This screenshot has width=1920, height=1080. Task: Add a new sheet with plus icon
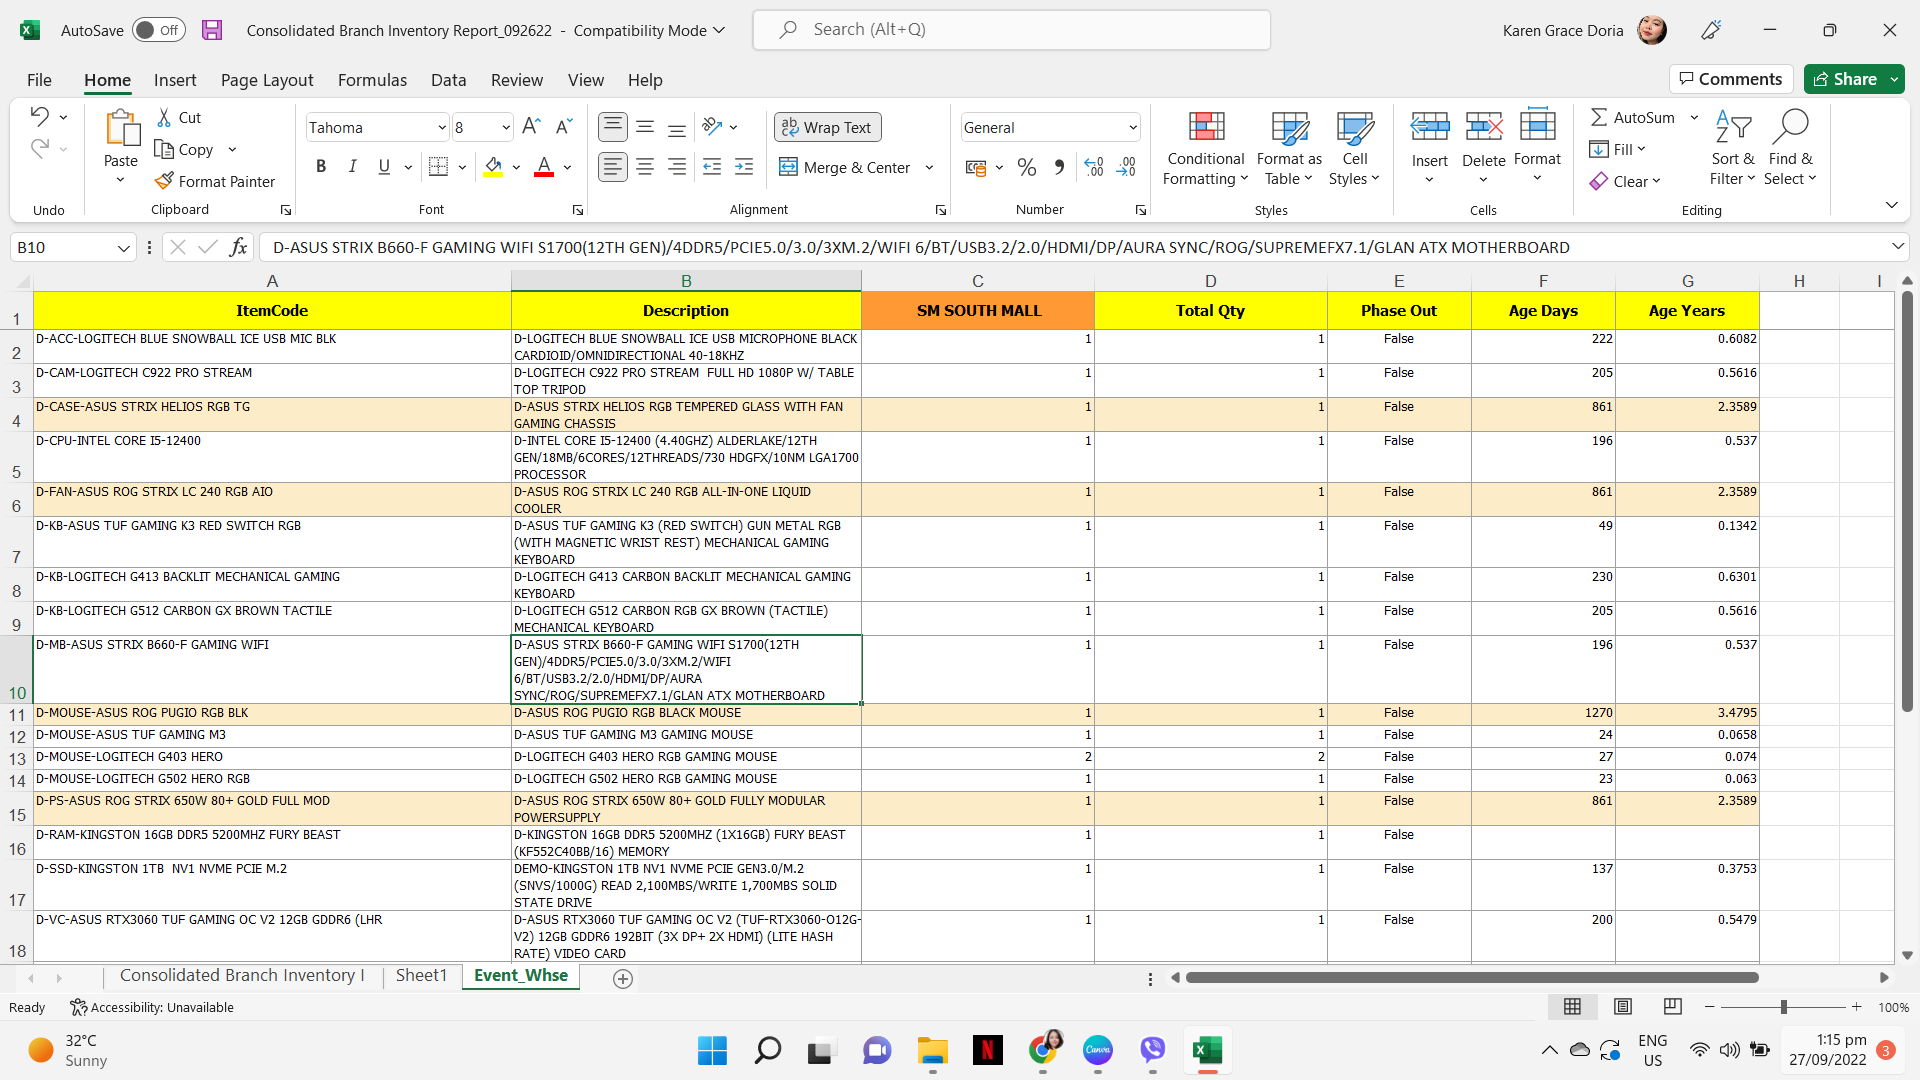pos(623,979)
